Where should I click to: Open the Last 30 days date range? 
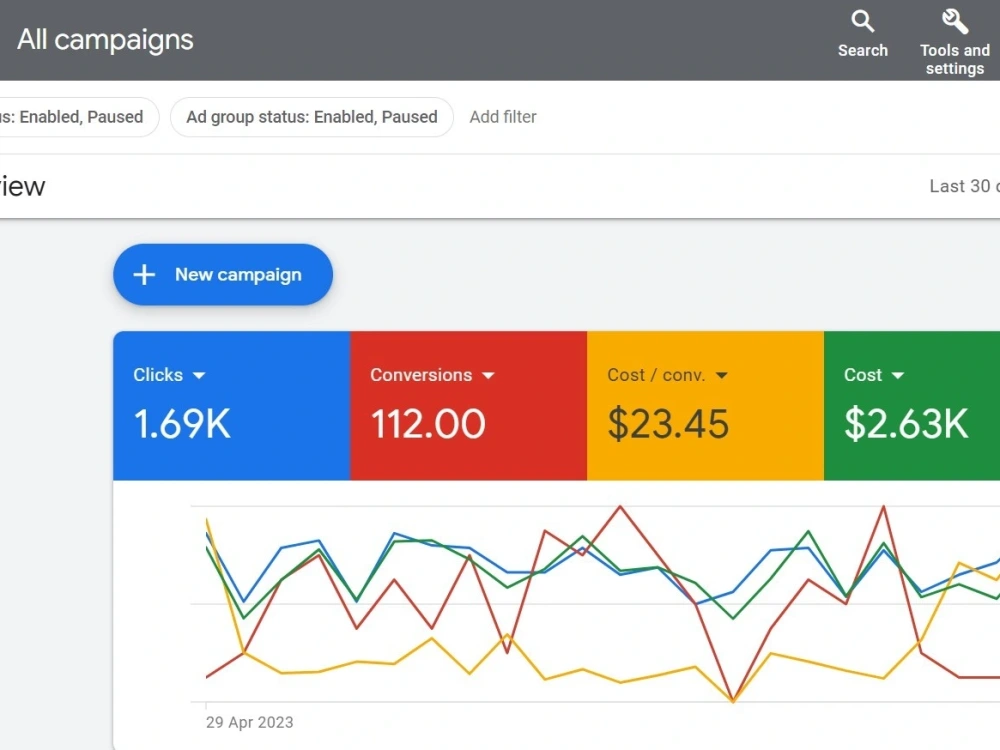point(964,186)
